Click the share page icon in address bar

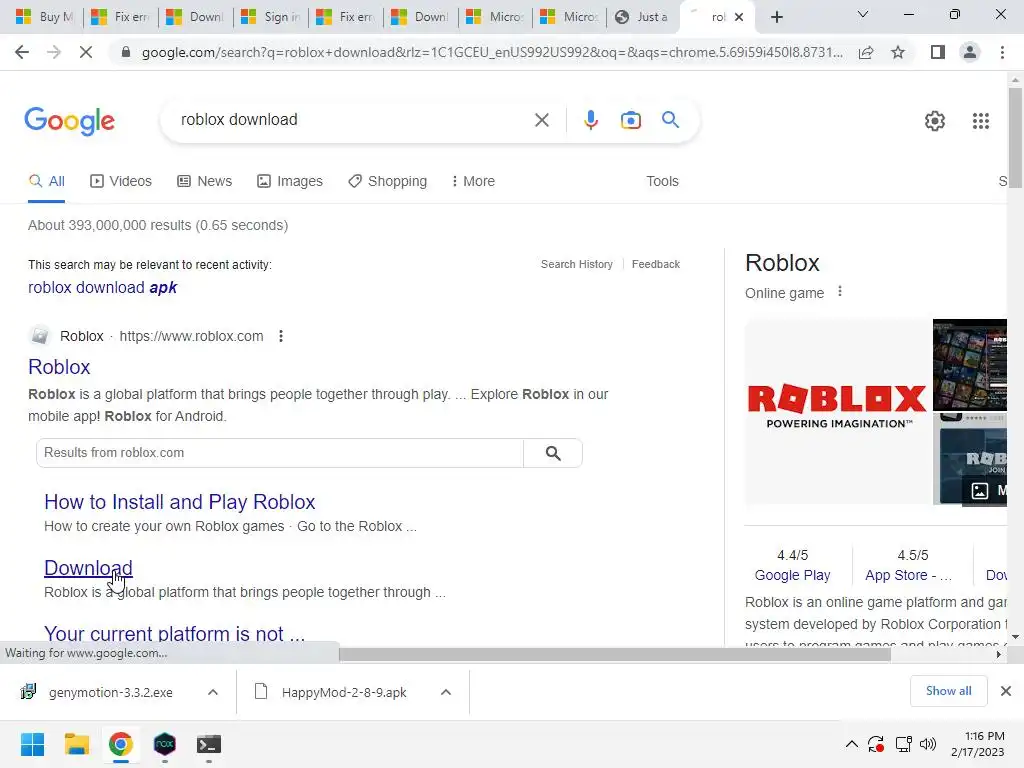point(866,53)
